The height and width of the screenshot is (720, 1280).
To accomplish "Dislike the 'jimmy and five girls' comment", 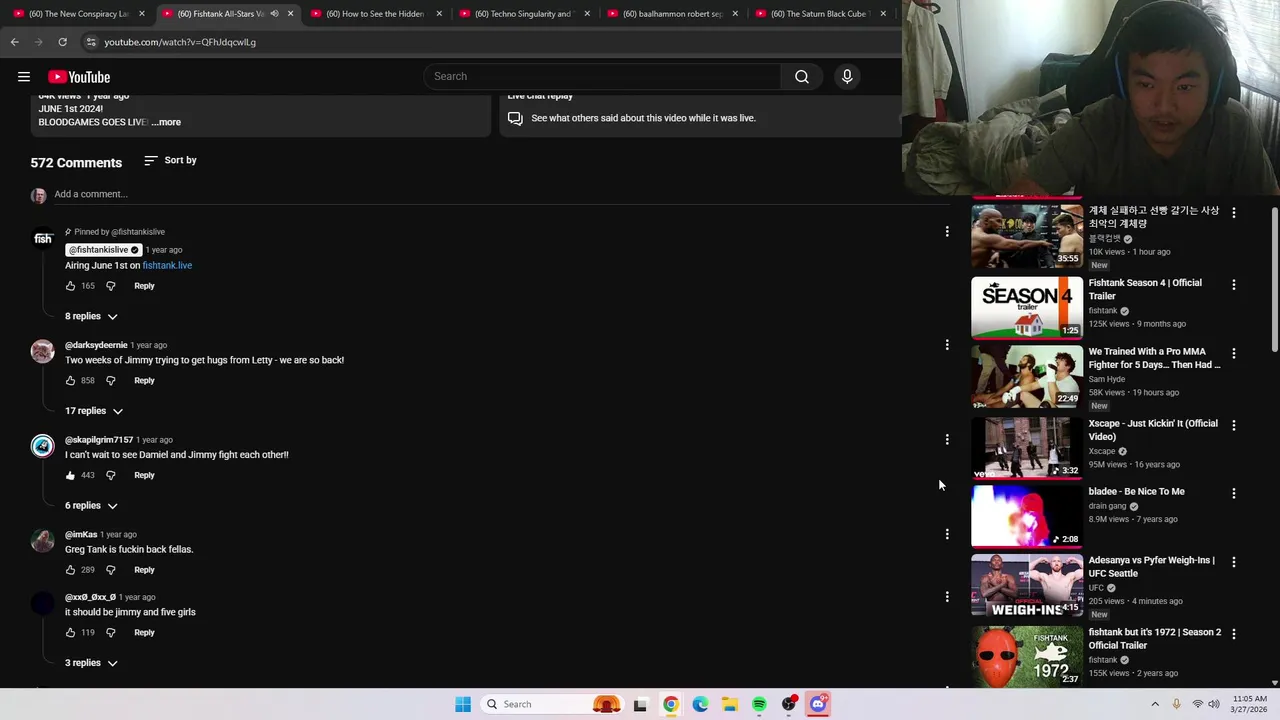I will (x=111, y=633).
